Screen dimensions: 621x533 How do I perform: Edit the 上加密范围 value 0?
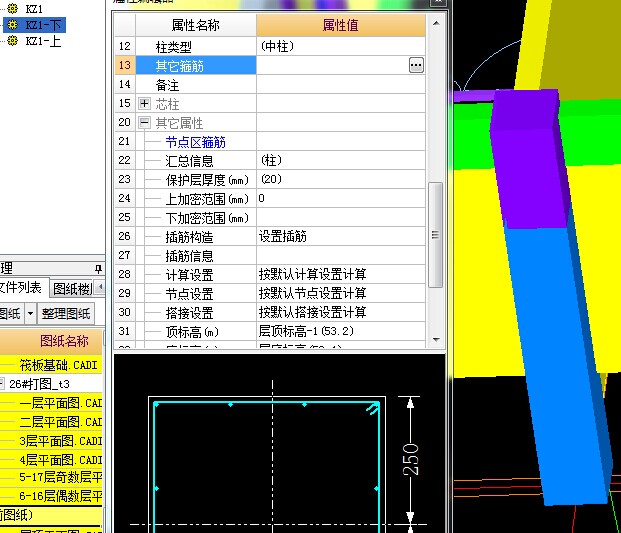click(x=341, y=198)
